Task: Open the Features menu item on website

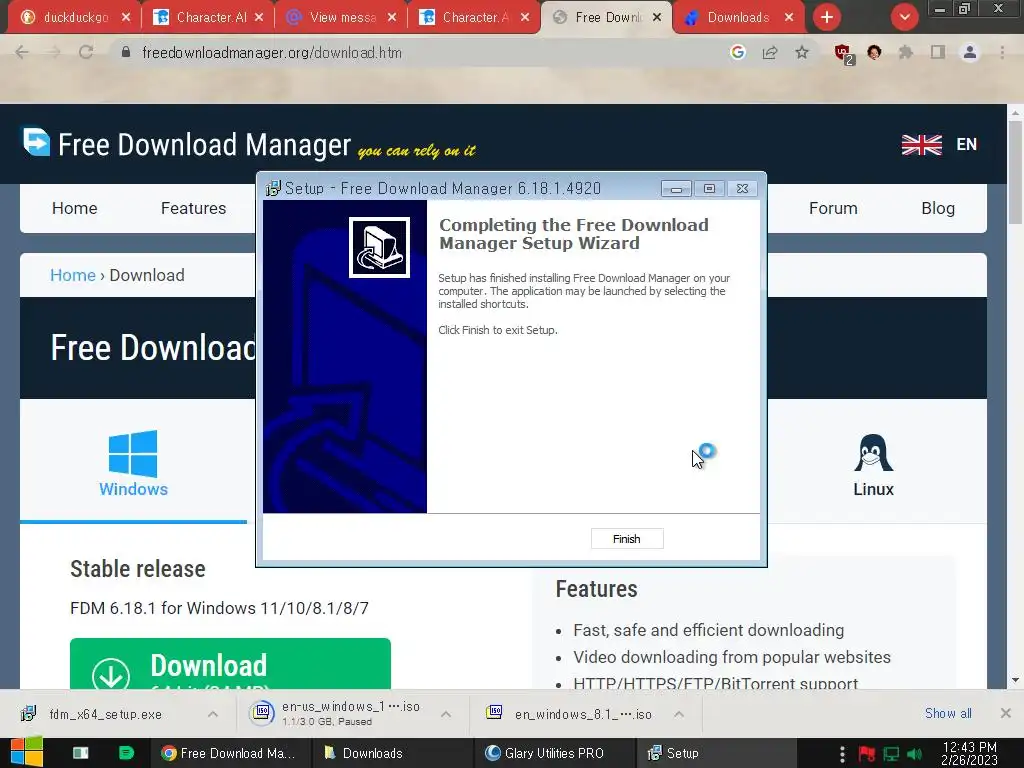Action: pos(193,208)
